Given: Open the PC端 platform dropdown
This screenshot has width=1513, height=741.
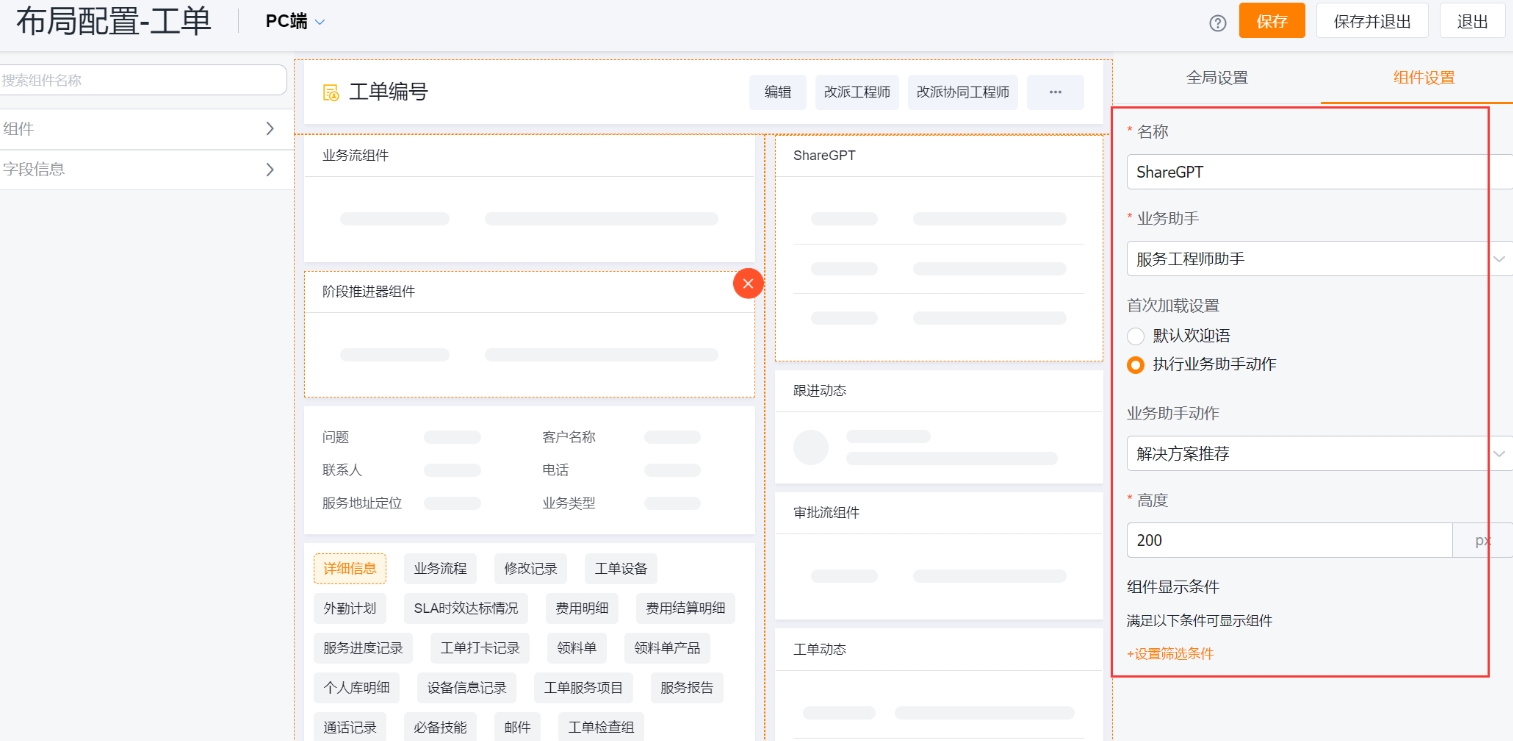Looking at the screenshot, I should 296,21.
